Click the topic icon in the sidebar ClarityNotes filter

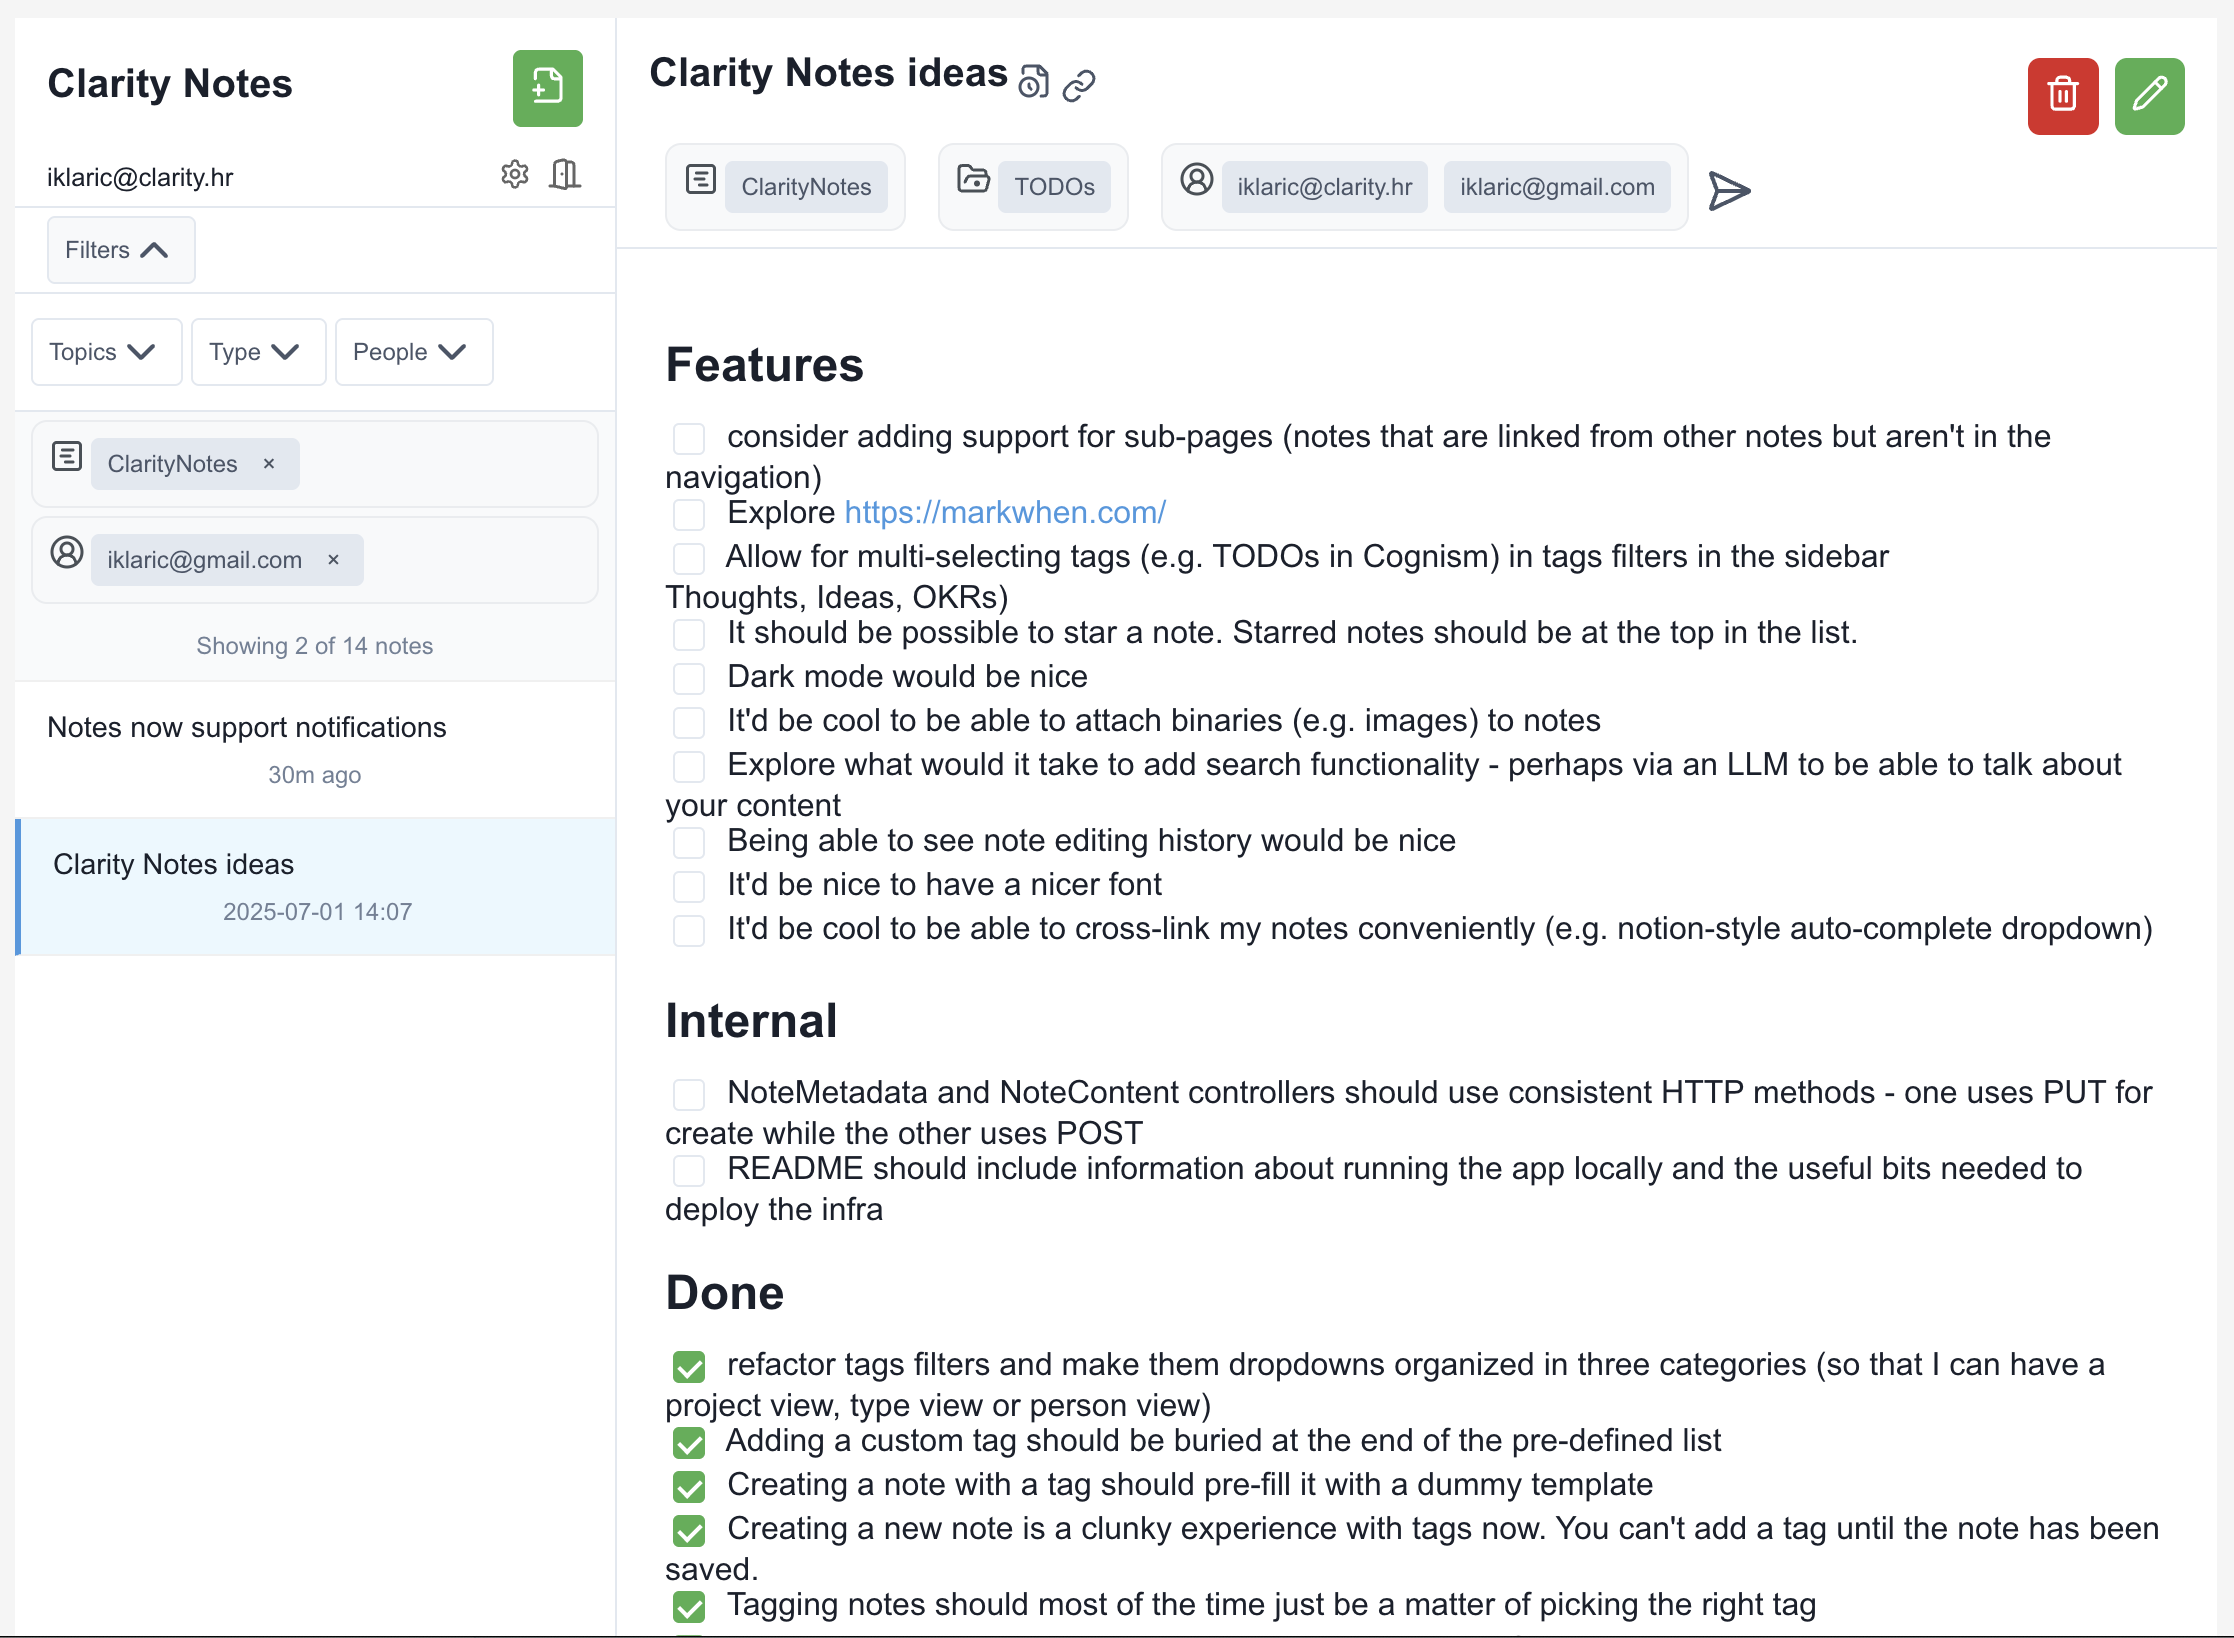pyautogui.click(x=67, y=457)
